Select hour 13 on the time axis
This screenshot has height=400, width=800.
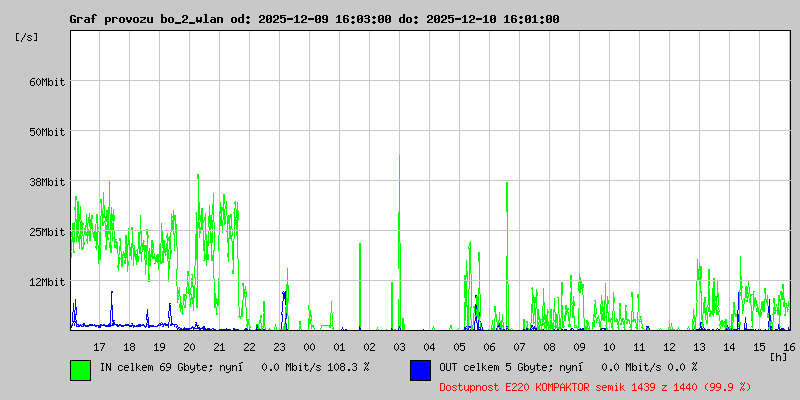pos(699,346)
